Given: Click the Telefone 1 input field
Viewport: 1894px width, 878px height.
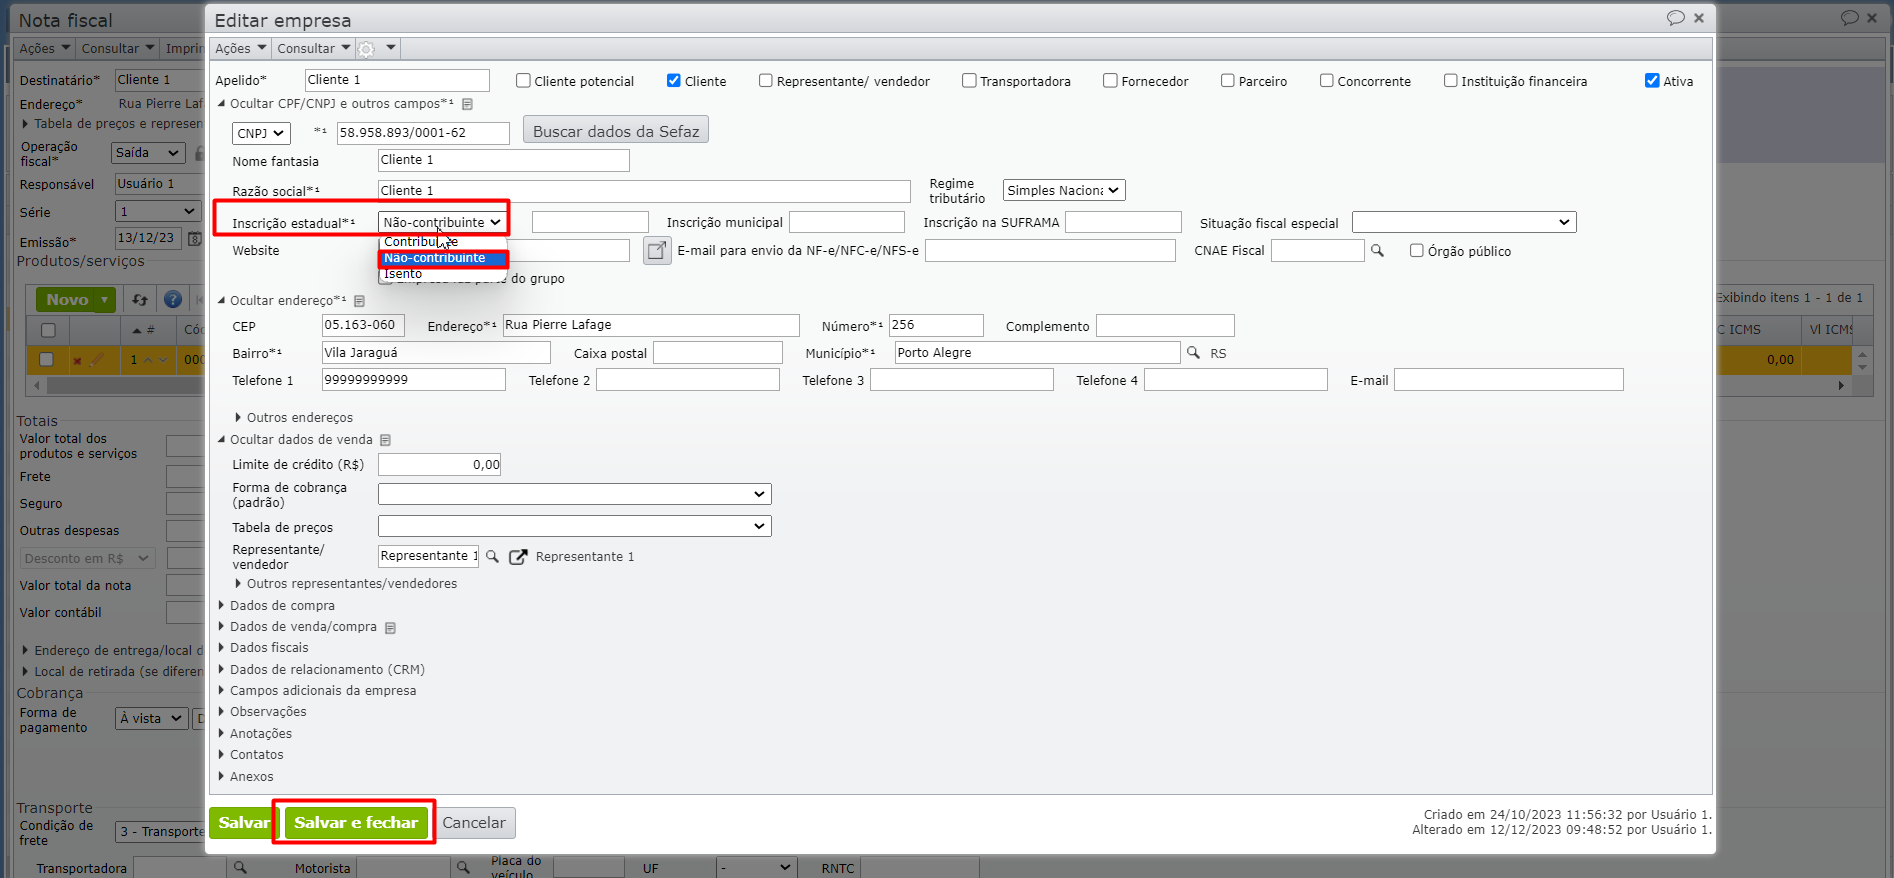Looking at the screenshot, I should point(414,380).
